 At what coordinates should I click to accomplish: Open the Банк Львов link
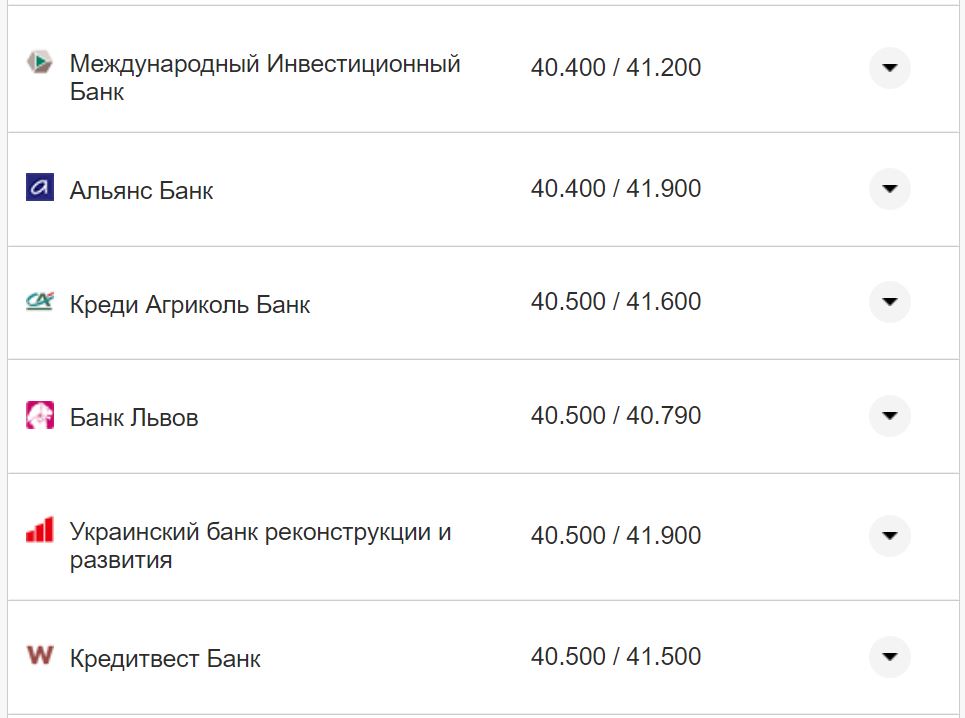[133, 417]
